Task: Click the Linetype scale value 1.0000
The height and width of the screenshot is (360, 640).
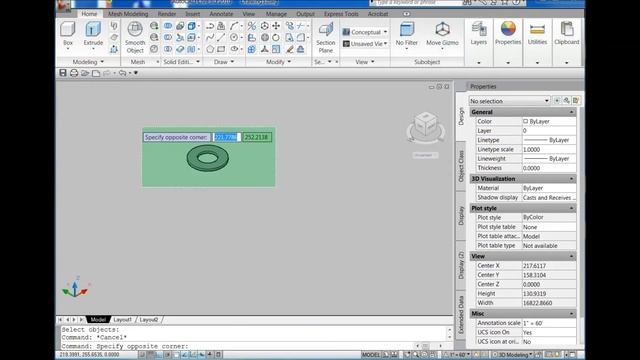Action: pos(549,149)
